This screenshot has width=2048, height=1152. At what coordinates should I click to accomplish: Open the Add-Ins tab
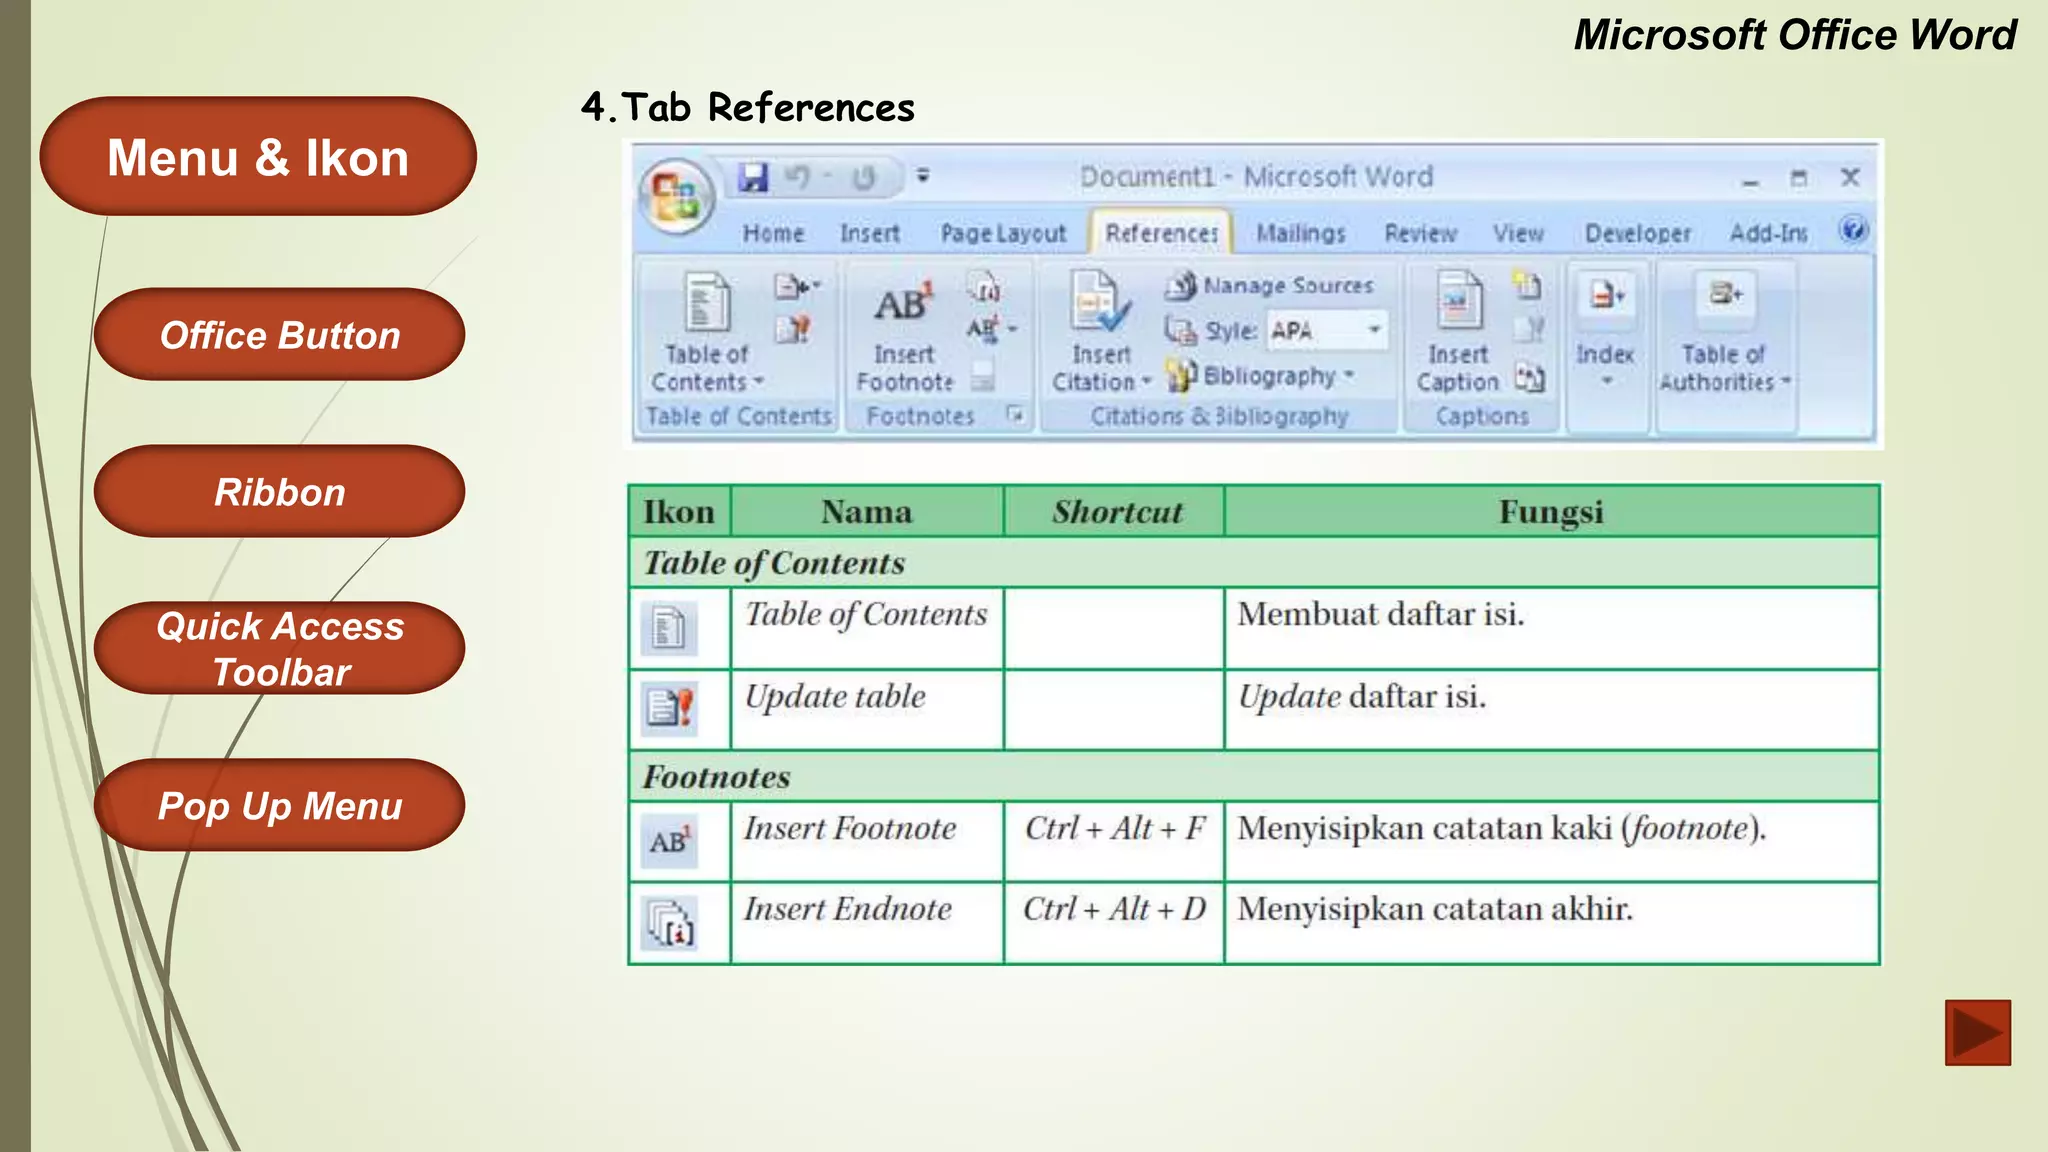(1768, 233)
